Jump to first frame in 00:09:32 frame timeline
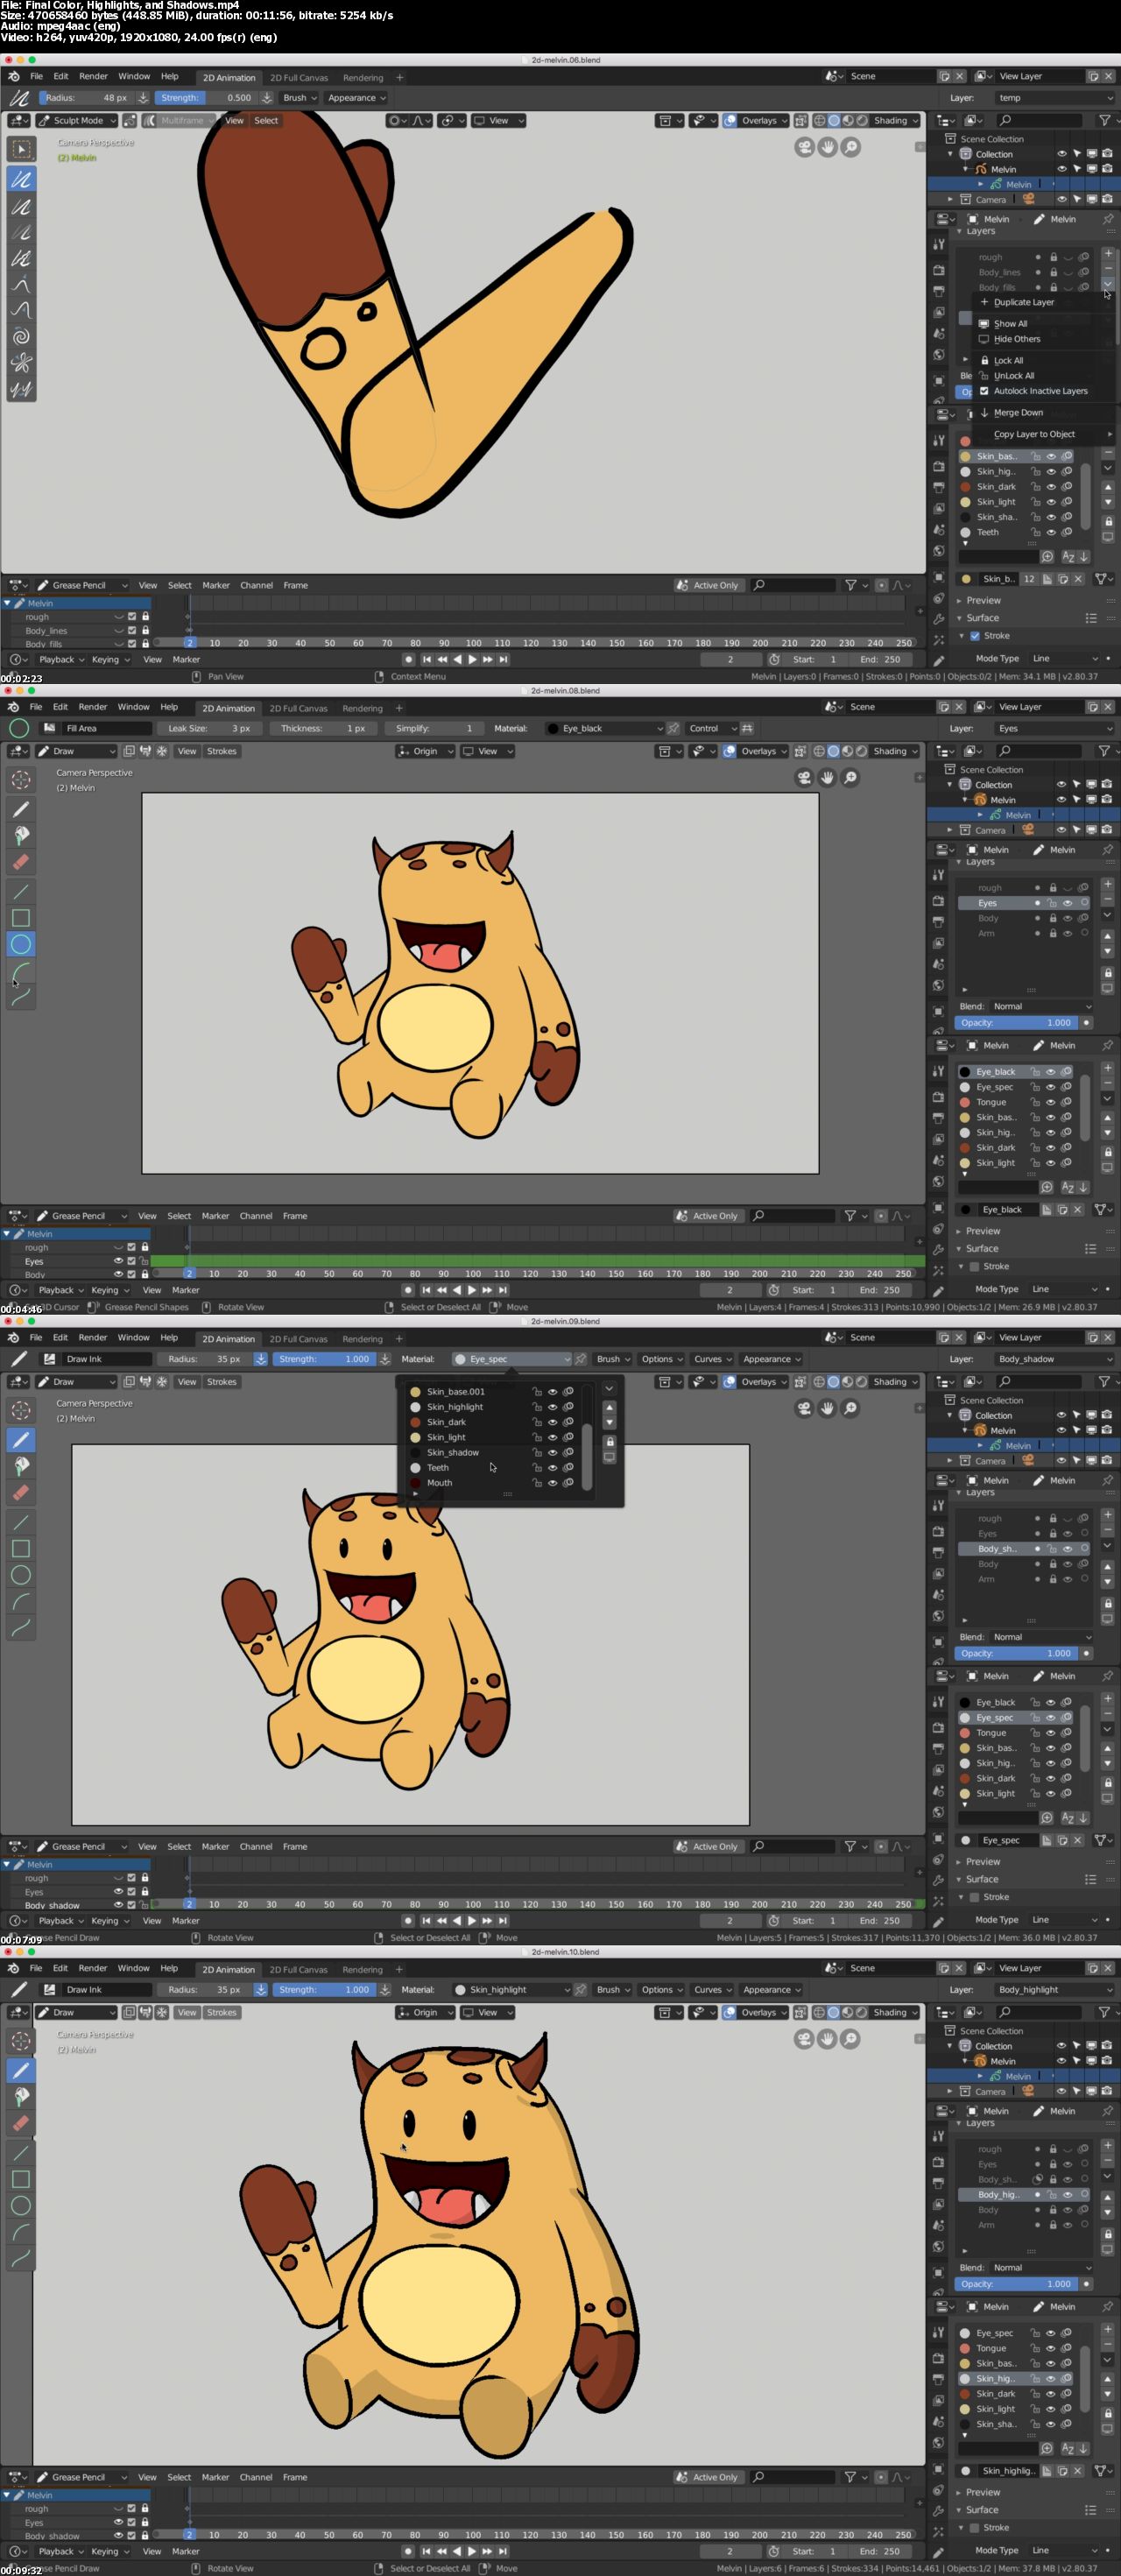Image resolution: width=1121 pixels, height=2576 pixels. pos(426,2551)
